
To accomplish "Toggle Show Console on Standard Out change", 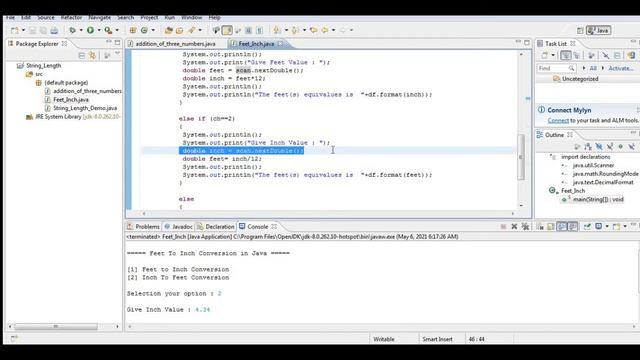I will click(562, 227).
